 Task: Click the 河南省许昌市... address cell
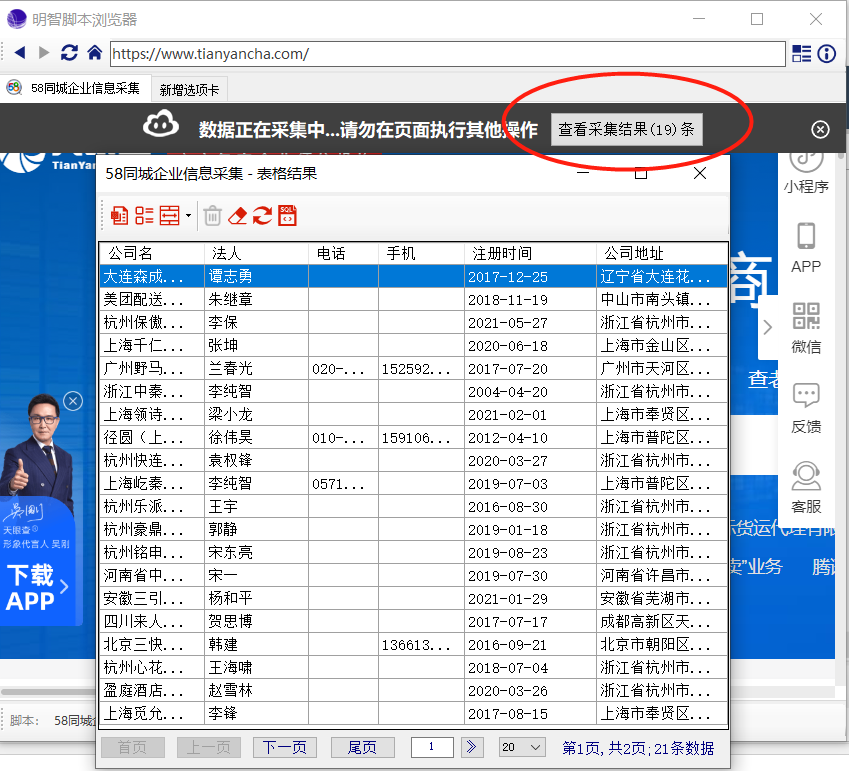click(662, 576)
